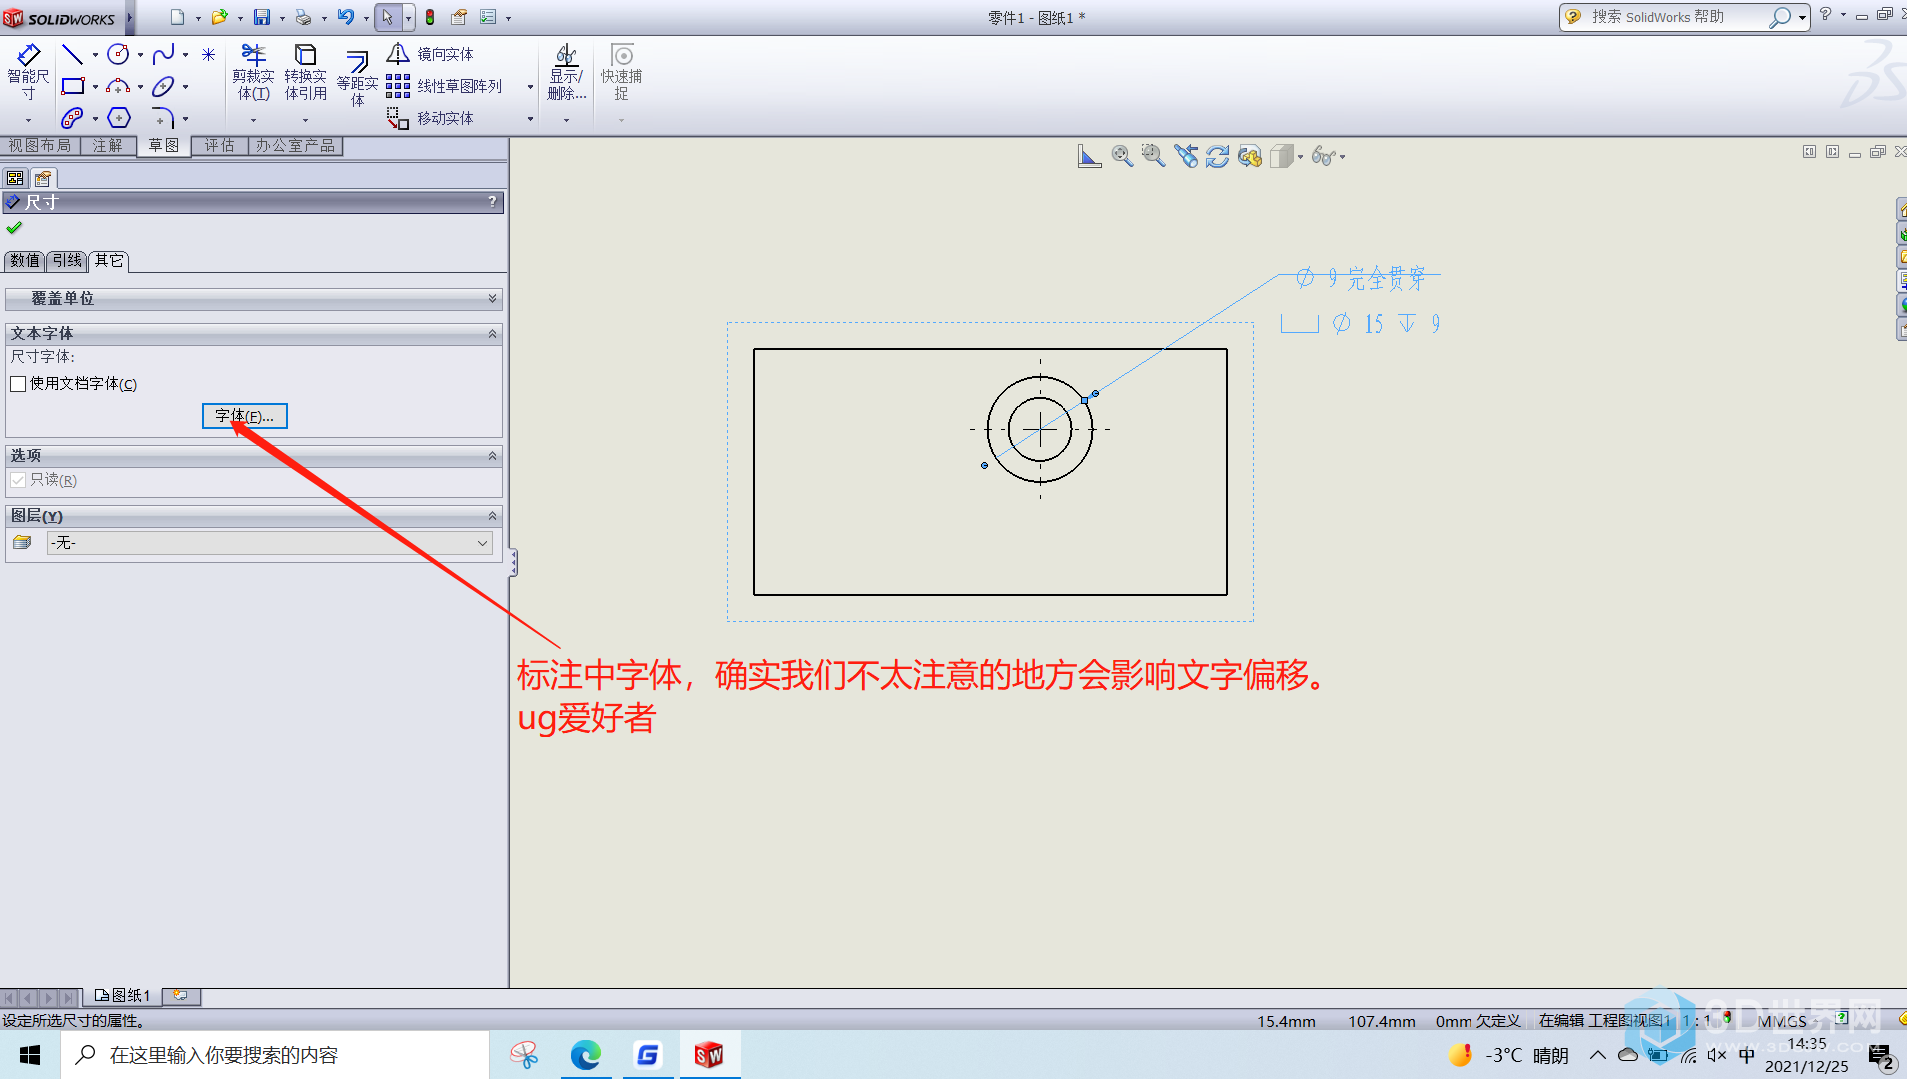Image resolution: width=1907 pixels, height=1079 pixels.
Task: Collapse the Layer (图层) section
Action: pos(492,516)
